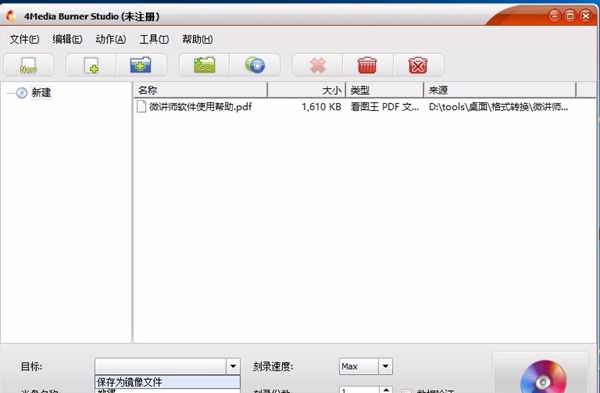Click the trash bin with X icon
This screenshot has width=600, height=393.
pyautogui.click(x=418, y=65)
